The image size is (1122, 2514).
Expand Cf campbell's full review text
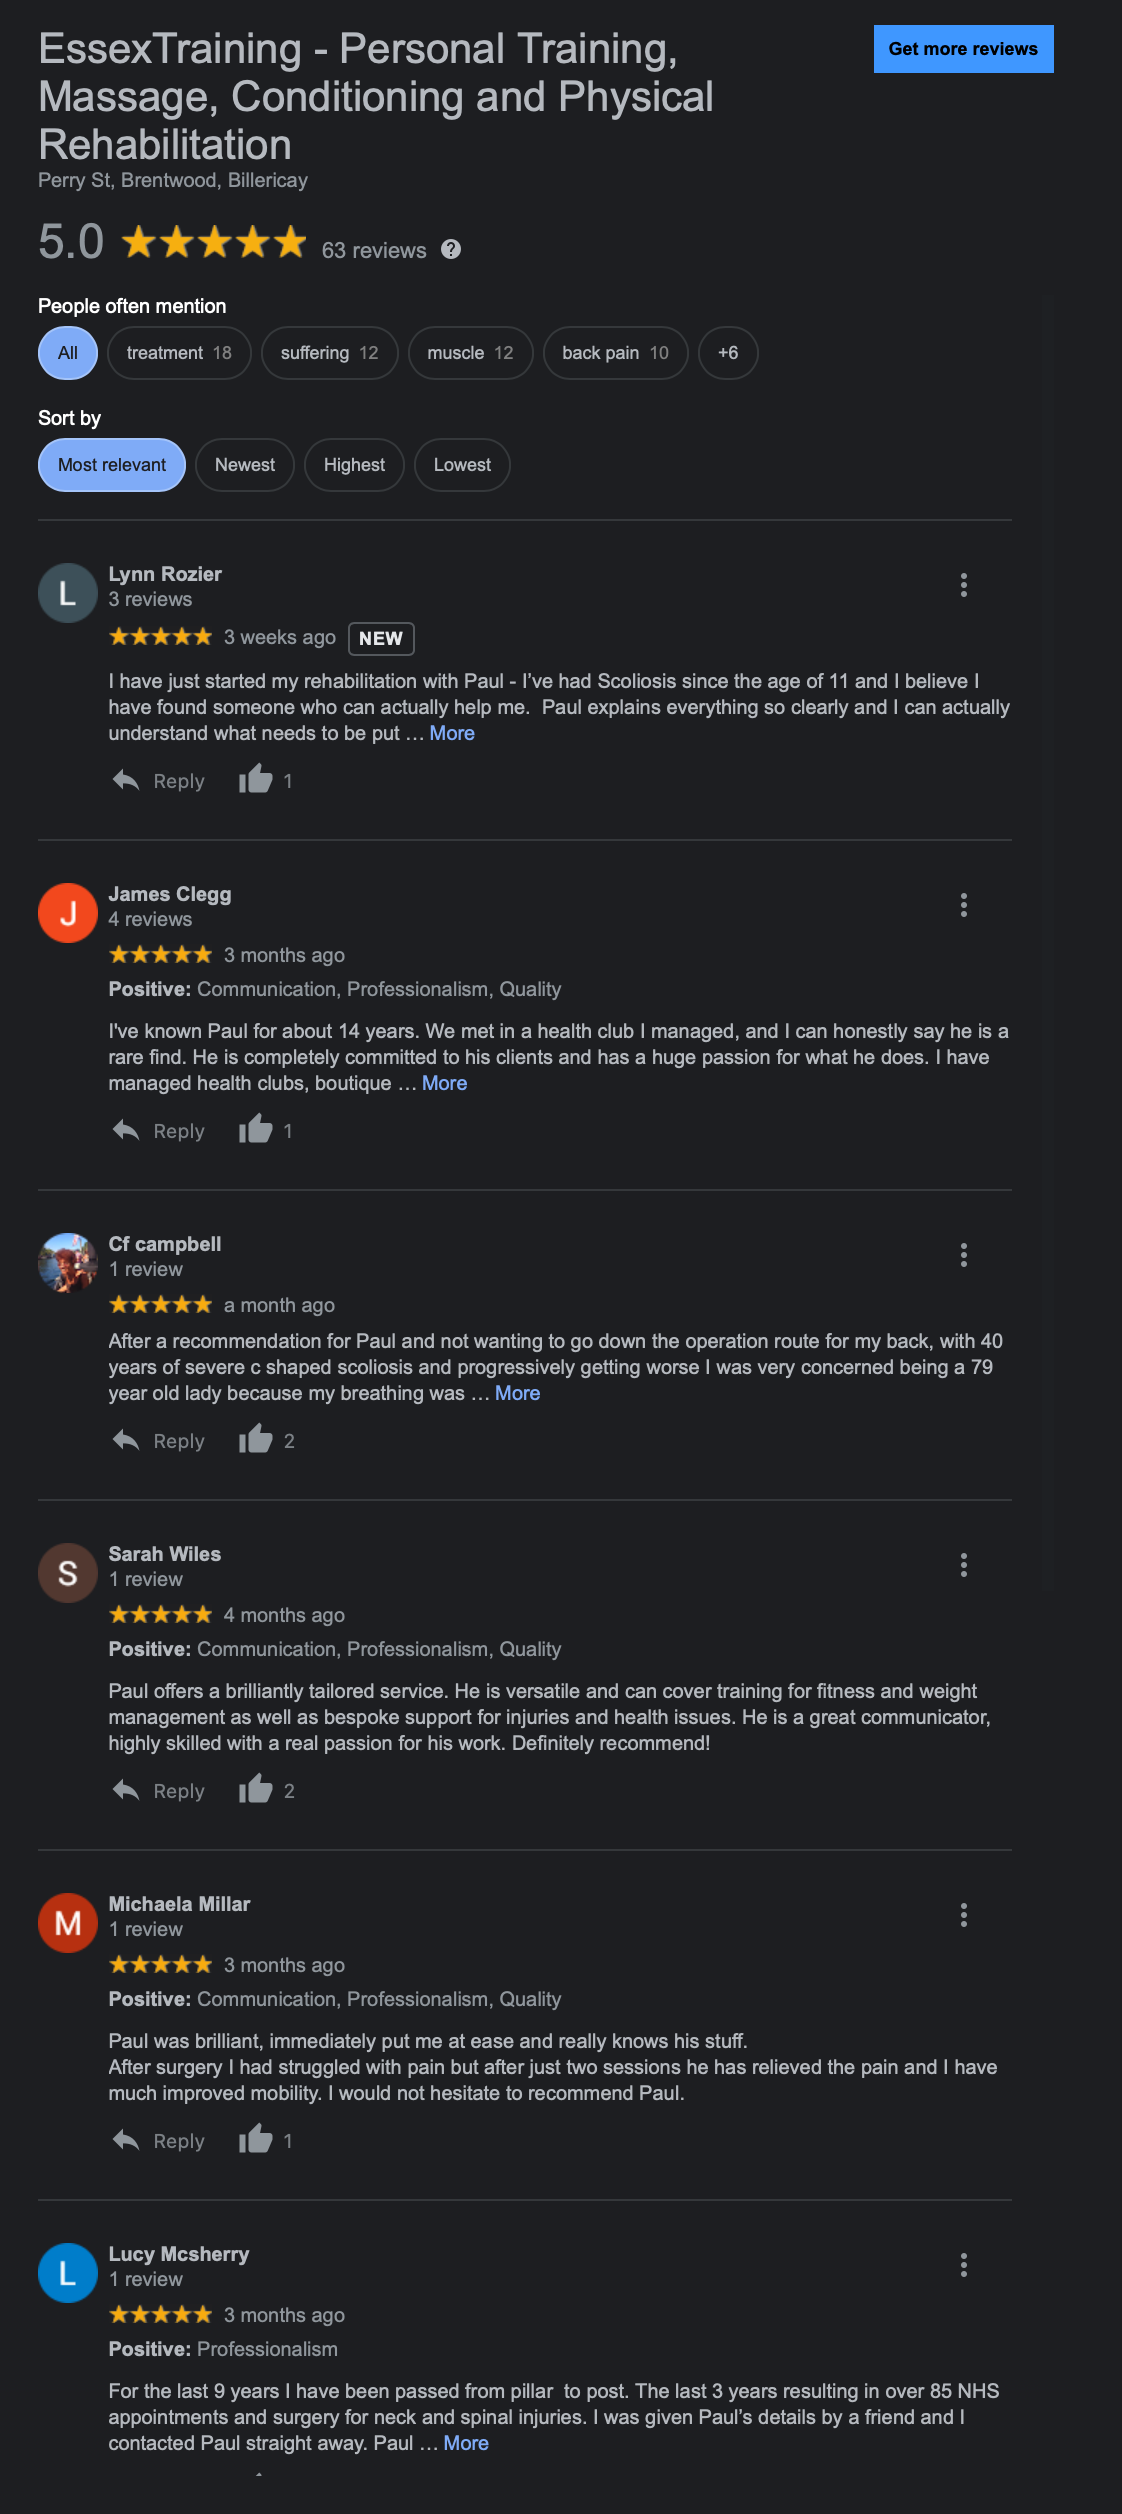point(517,1393)
